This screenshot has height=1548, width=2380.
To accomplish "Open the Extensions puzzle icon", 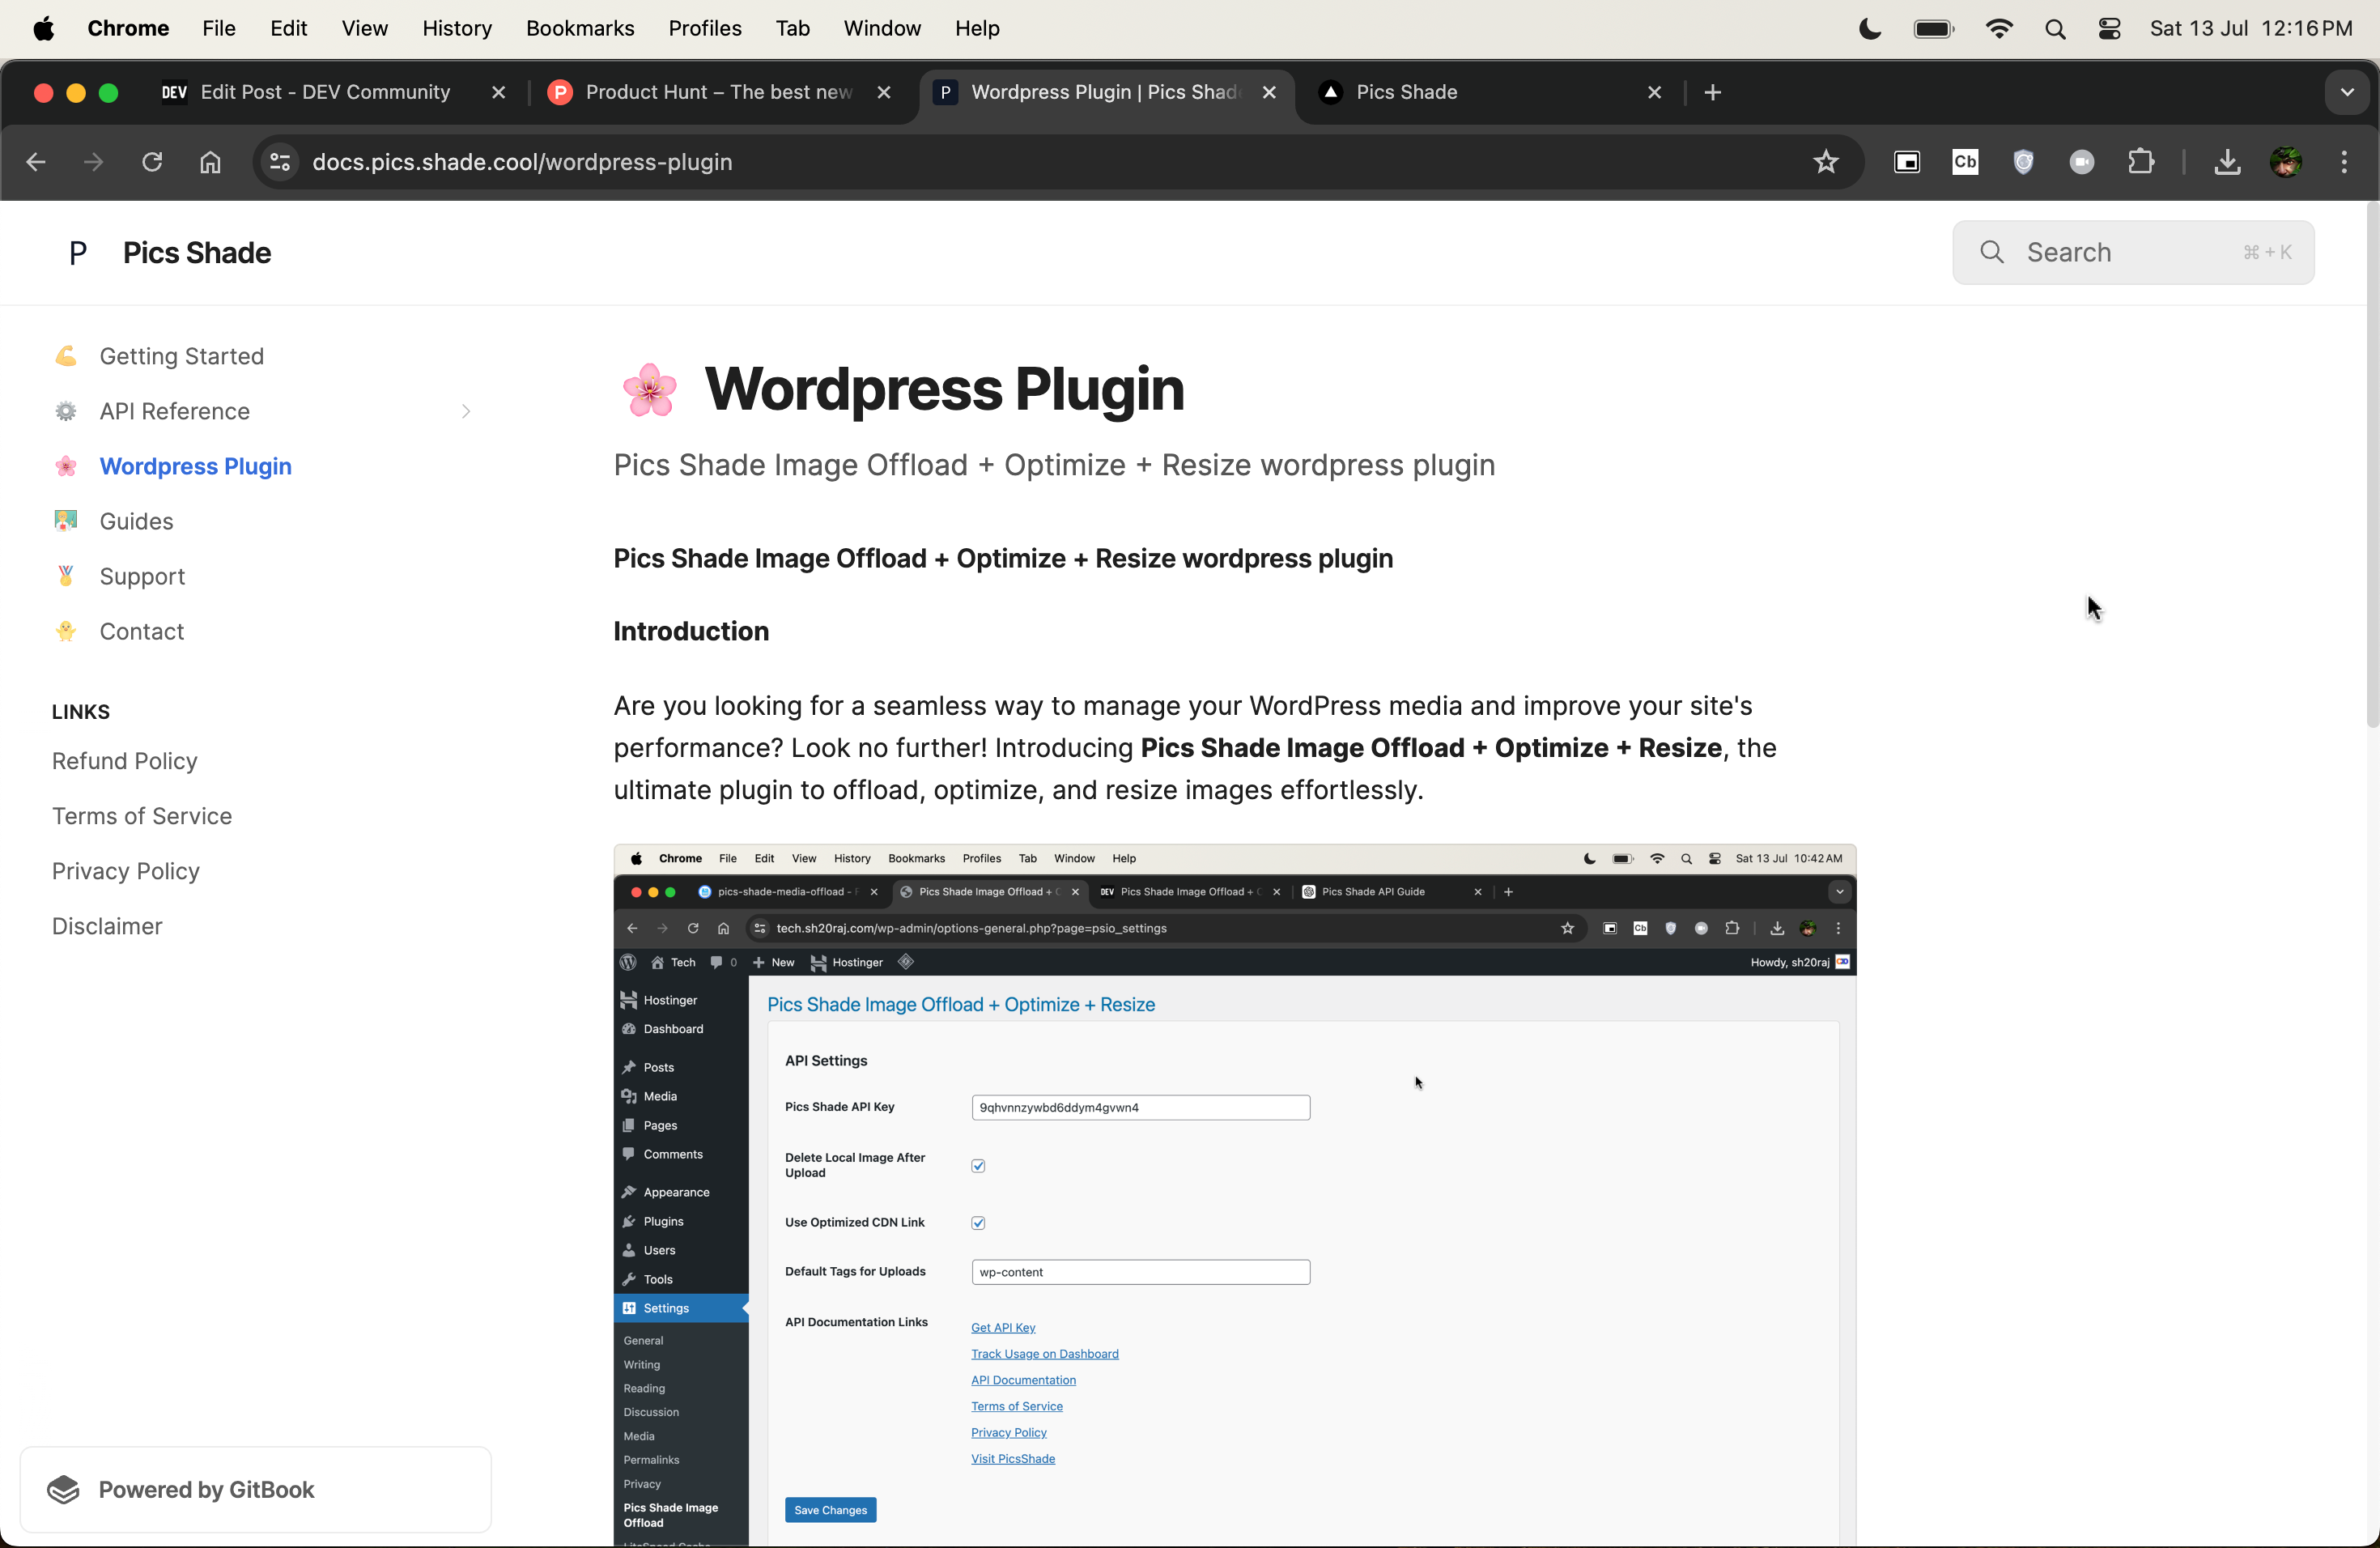I will pyautogui.click(x=2141, y=162).
